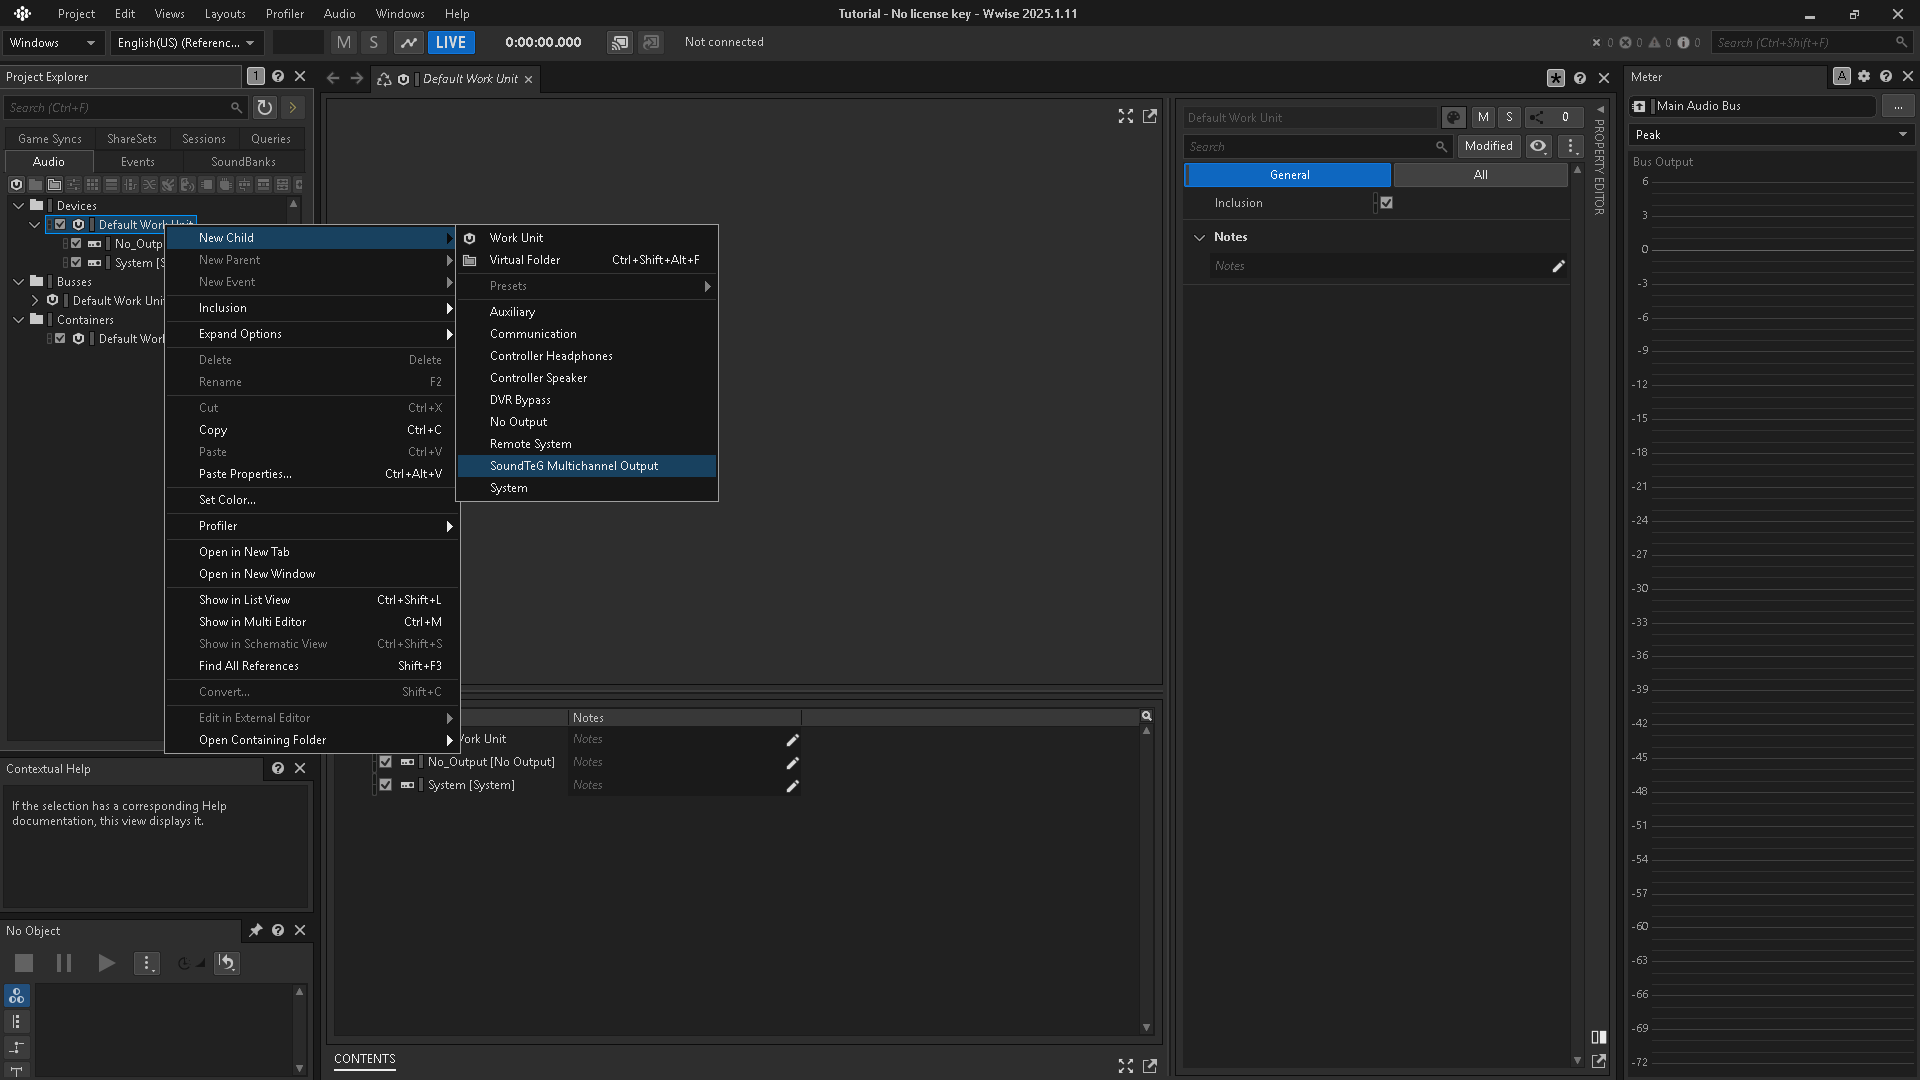Toggle Solo button in the main toolbar
Viewport: 1920px width, 1080px height.
click(x=374, y=42)
